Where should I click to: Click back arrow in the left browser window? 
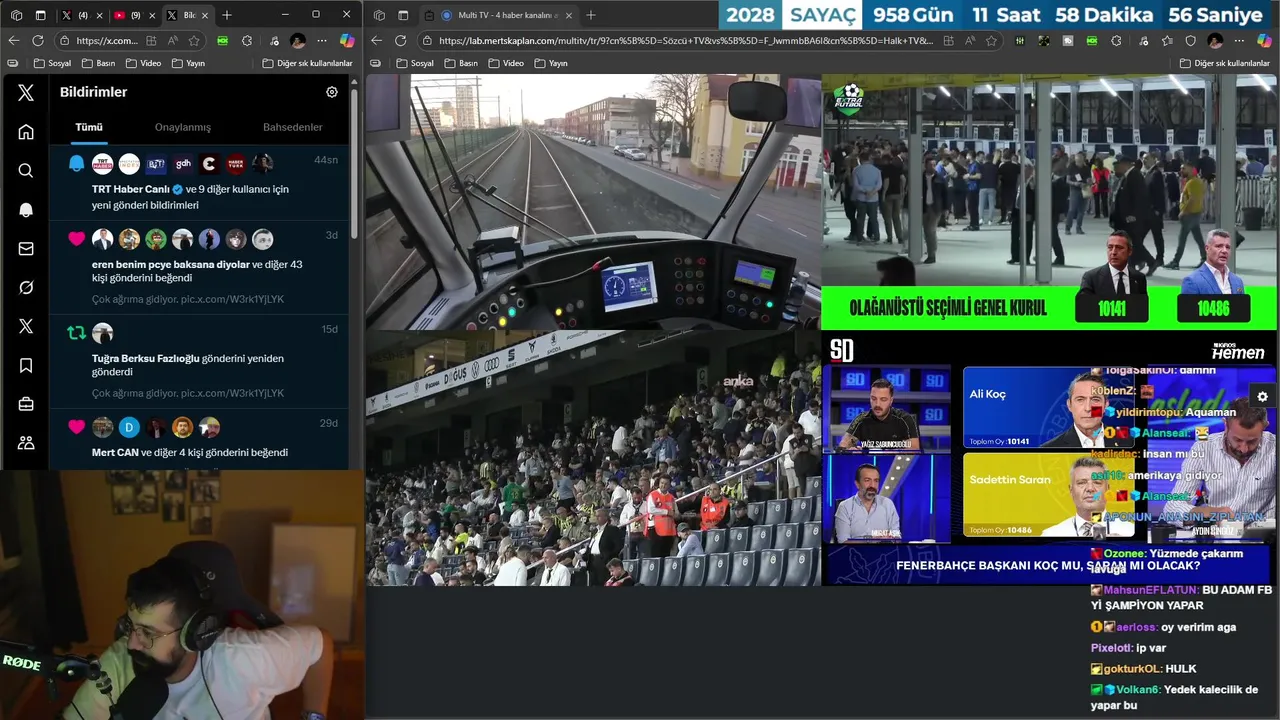pyautogui.click(x=14, y=40)
